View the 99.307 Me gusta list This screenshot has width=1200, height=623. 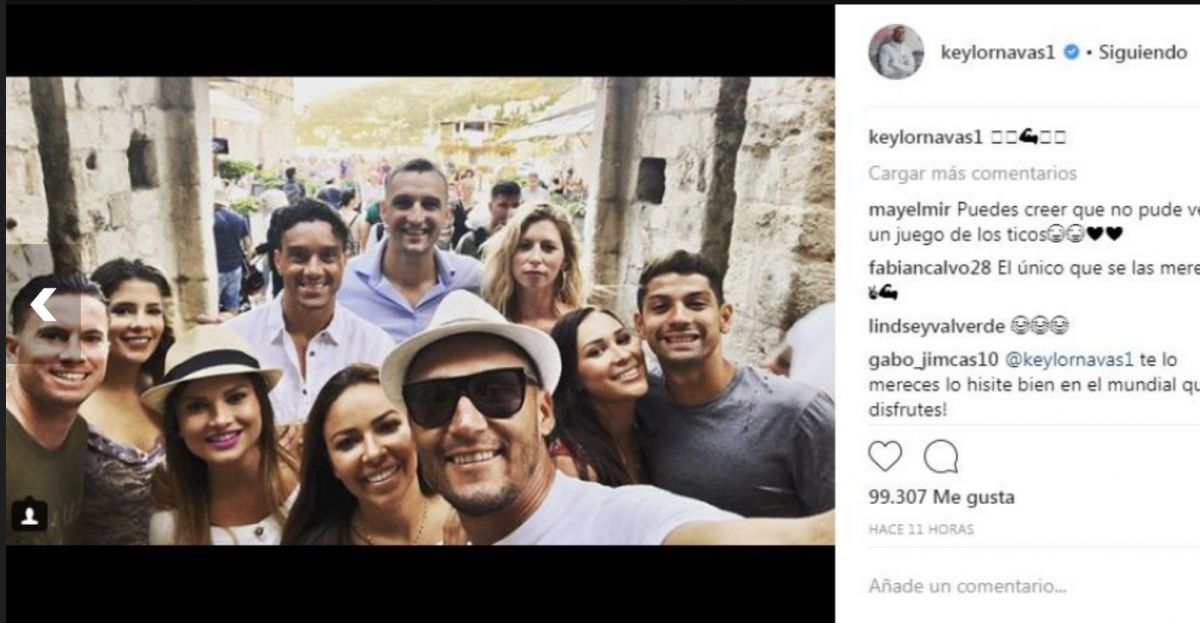[x=927, y=497]
